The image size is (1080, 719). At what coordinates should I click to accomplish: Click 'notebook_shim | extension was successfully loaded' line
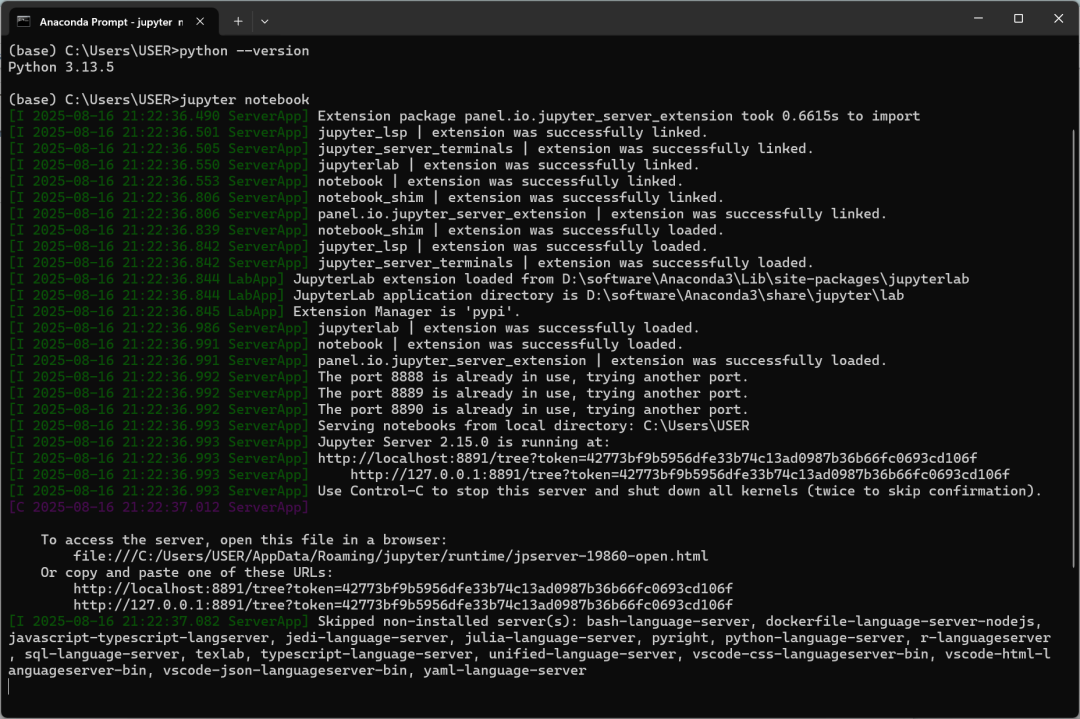pyautogui.click(x=521, y=231)
